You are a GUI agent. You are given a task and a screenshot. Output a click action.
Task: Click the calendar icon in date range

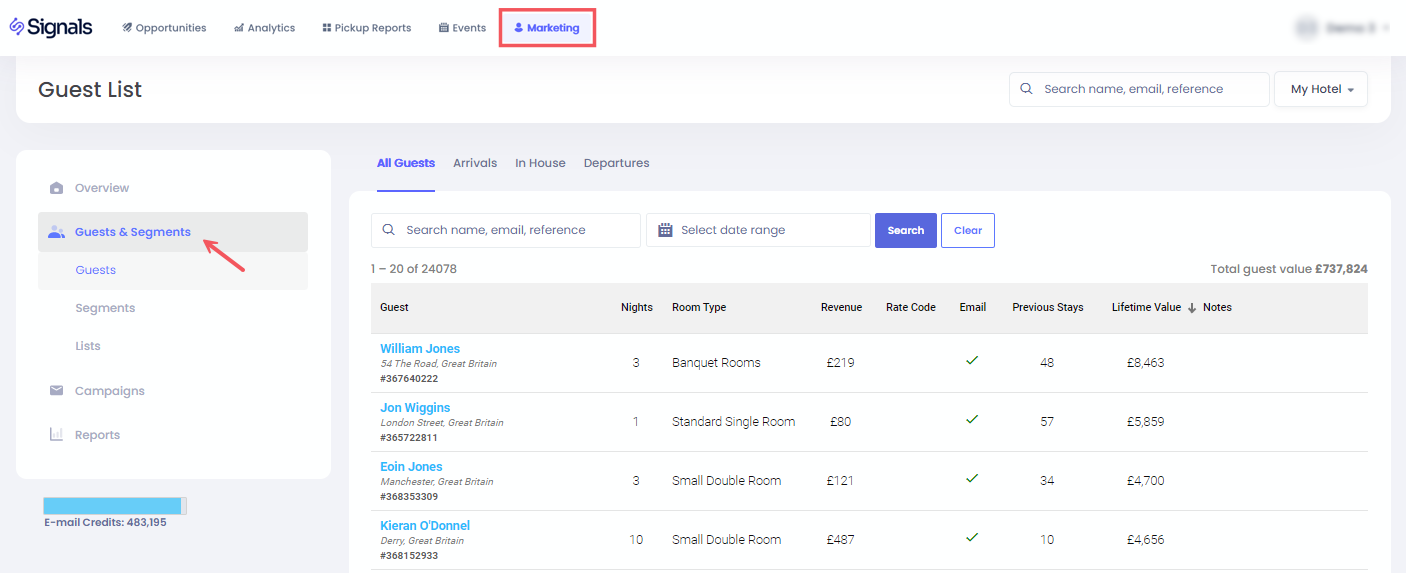(665, 230)
